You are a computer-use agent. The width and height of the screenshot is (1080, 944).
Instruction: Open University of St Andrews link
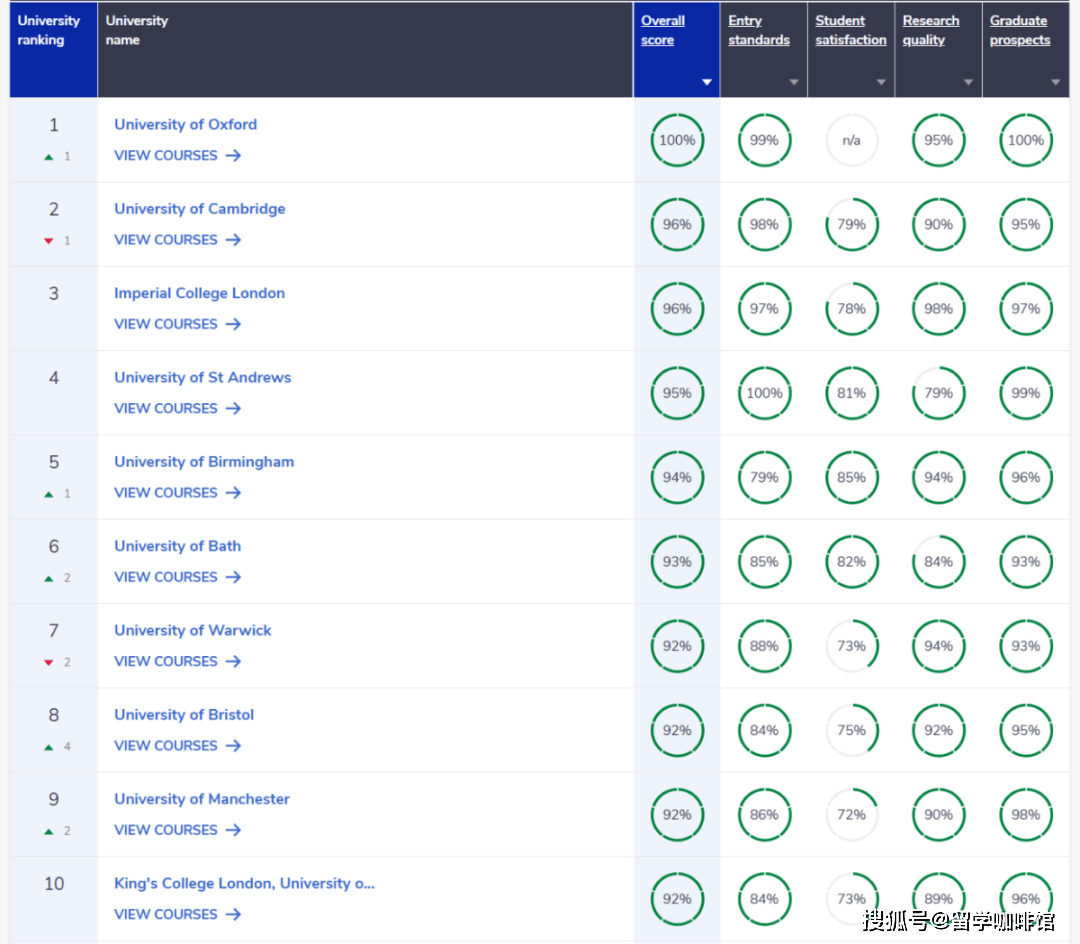202,377
